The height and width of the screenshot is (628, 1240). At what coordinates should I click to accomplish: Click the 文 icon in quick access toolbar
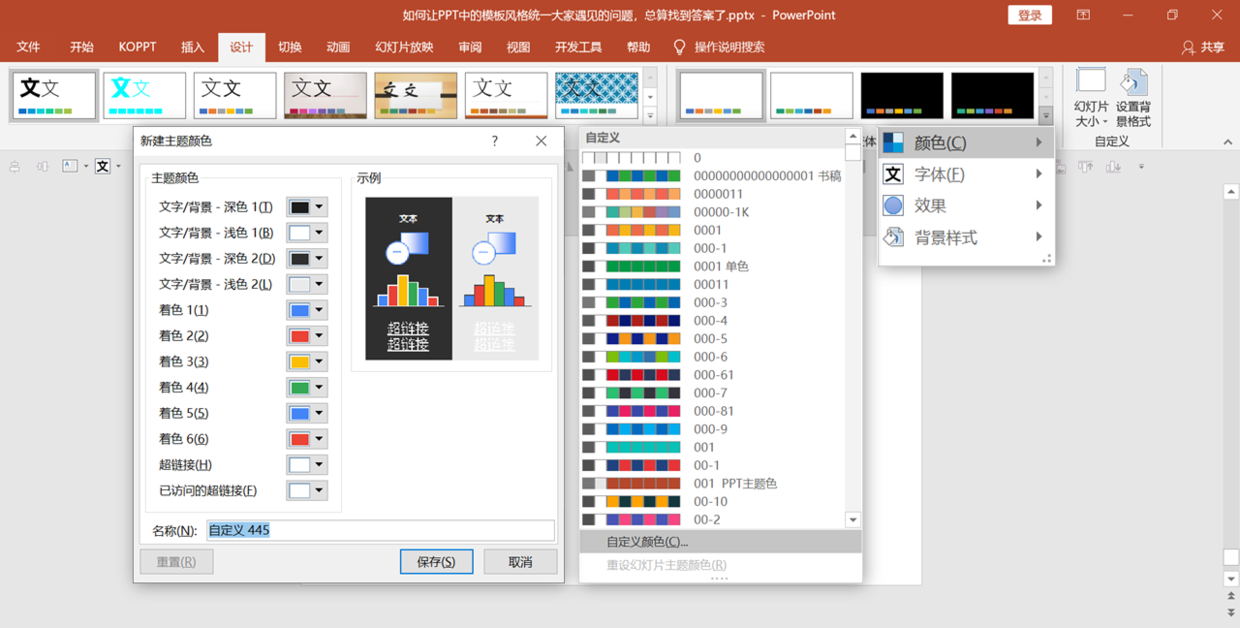102,166
